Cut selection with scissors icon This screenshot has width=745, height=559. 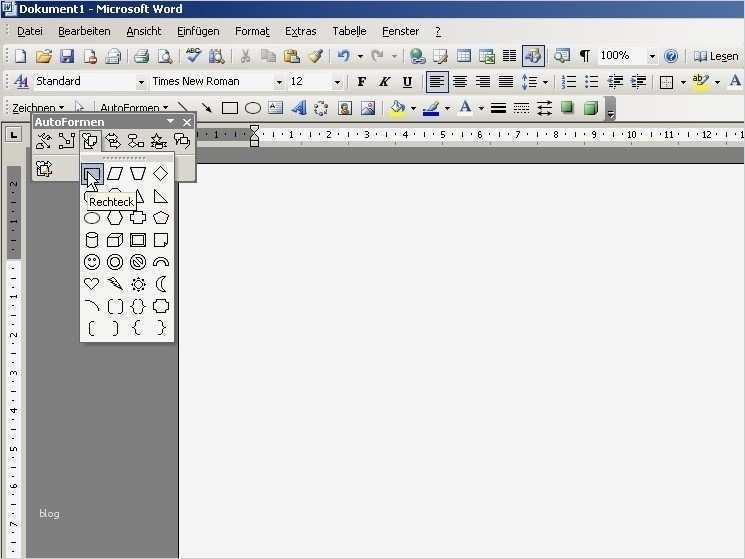[x=245, y=56]
